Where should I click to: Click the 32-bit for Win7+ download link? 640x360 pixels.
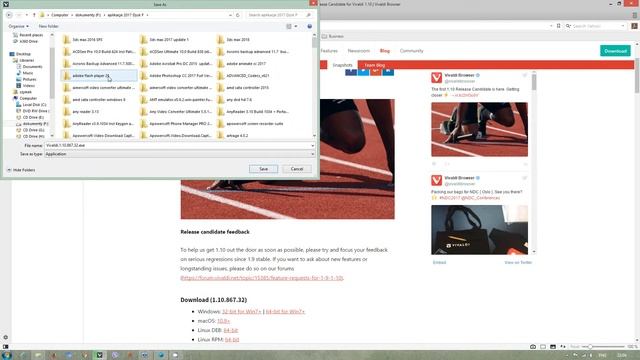(242, 311)
